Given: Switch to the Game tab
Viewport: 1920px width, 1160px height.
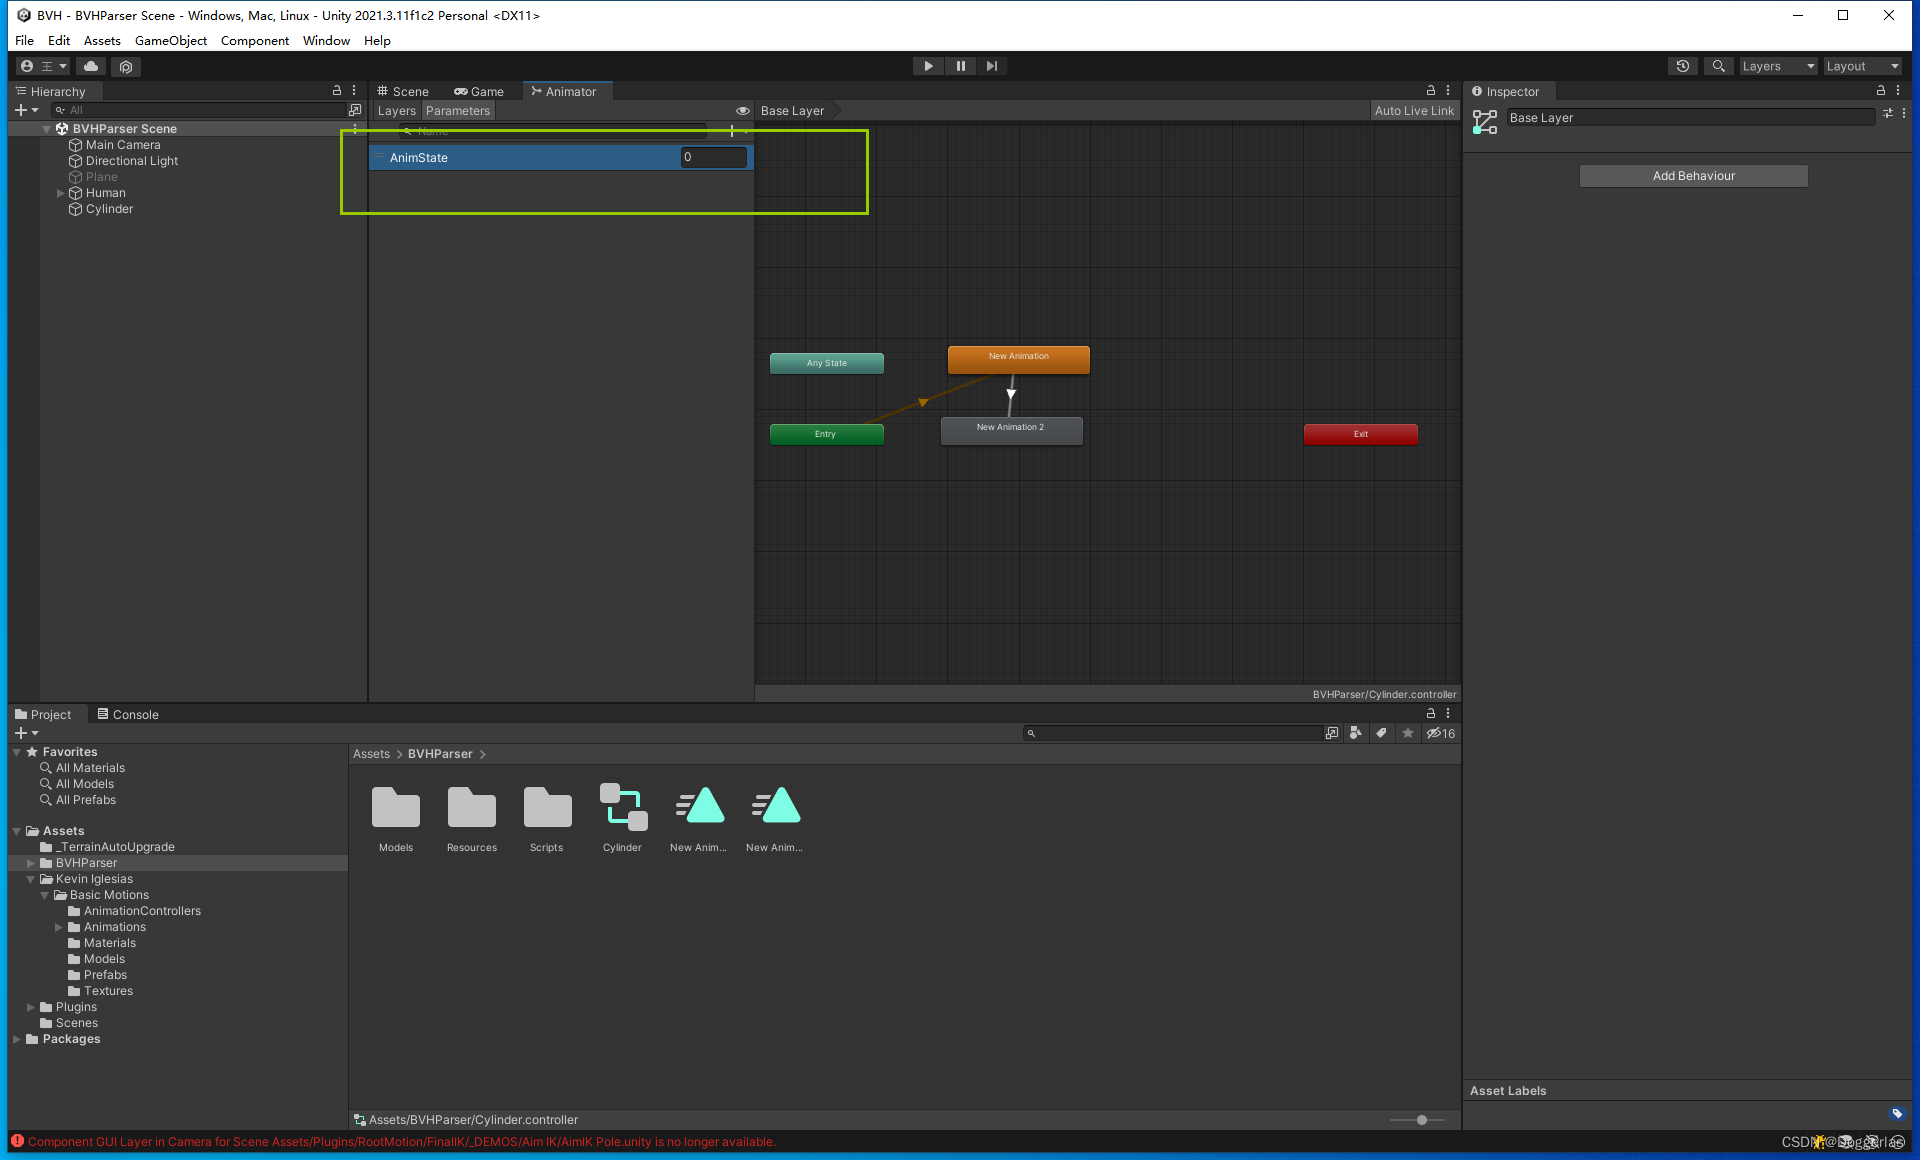Looking at the screenshot, I should click(479, 91).
